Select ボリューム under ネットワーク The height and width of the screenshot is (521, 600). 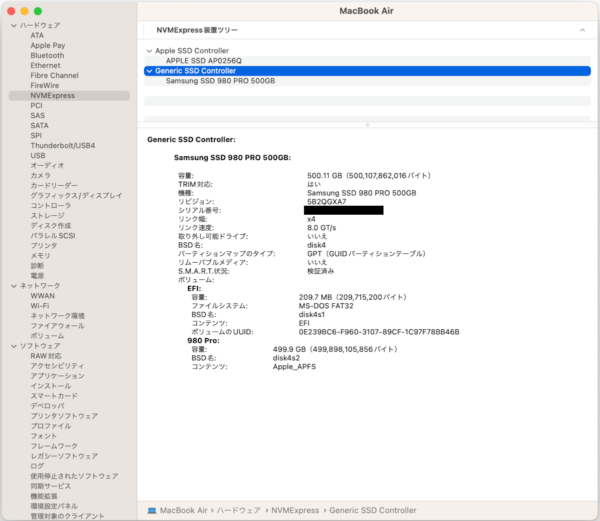pos(47,336)
